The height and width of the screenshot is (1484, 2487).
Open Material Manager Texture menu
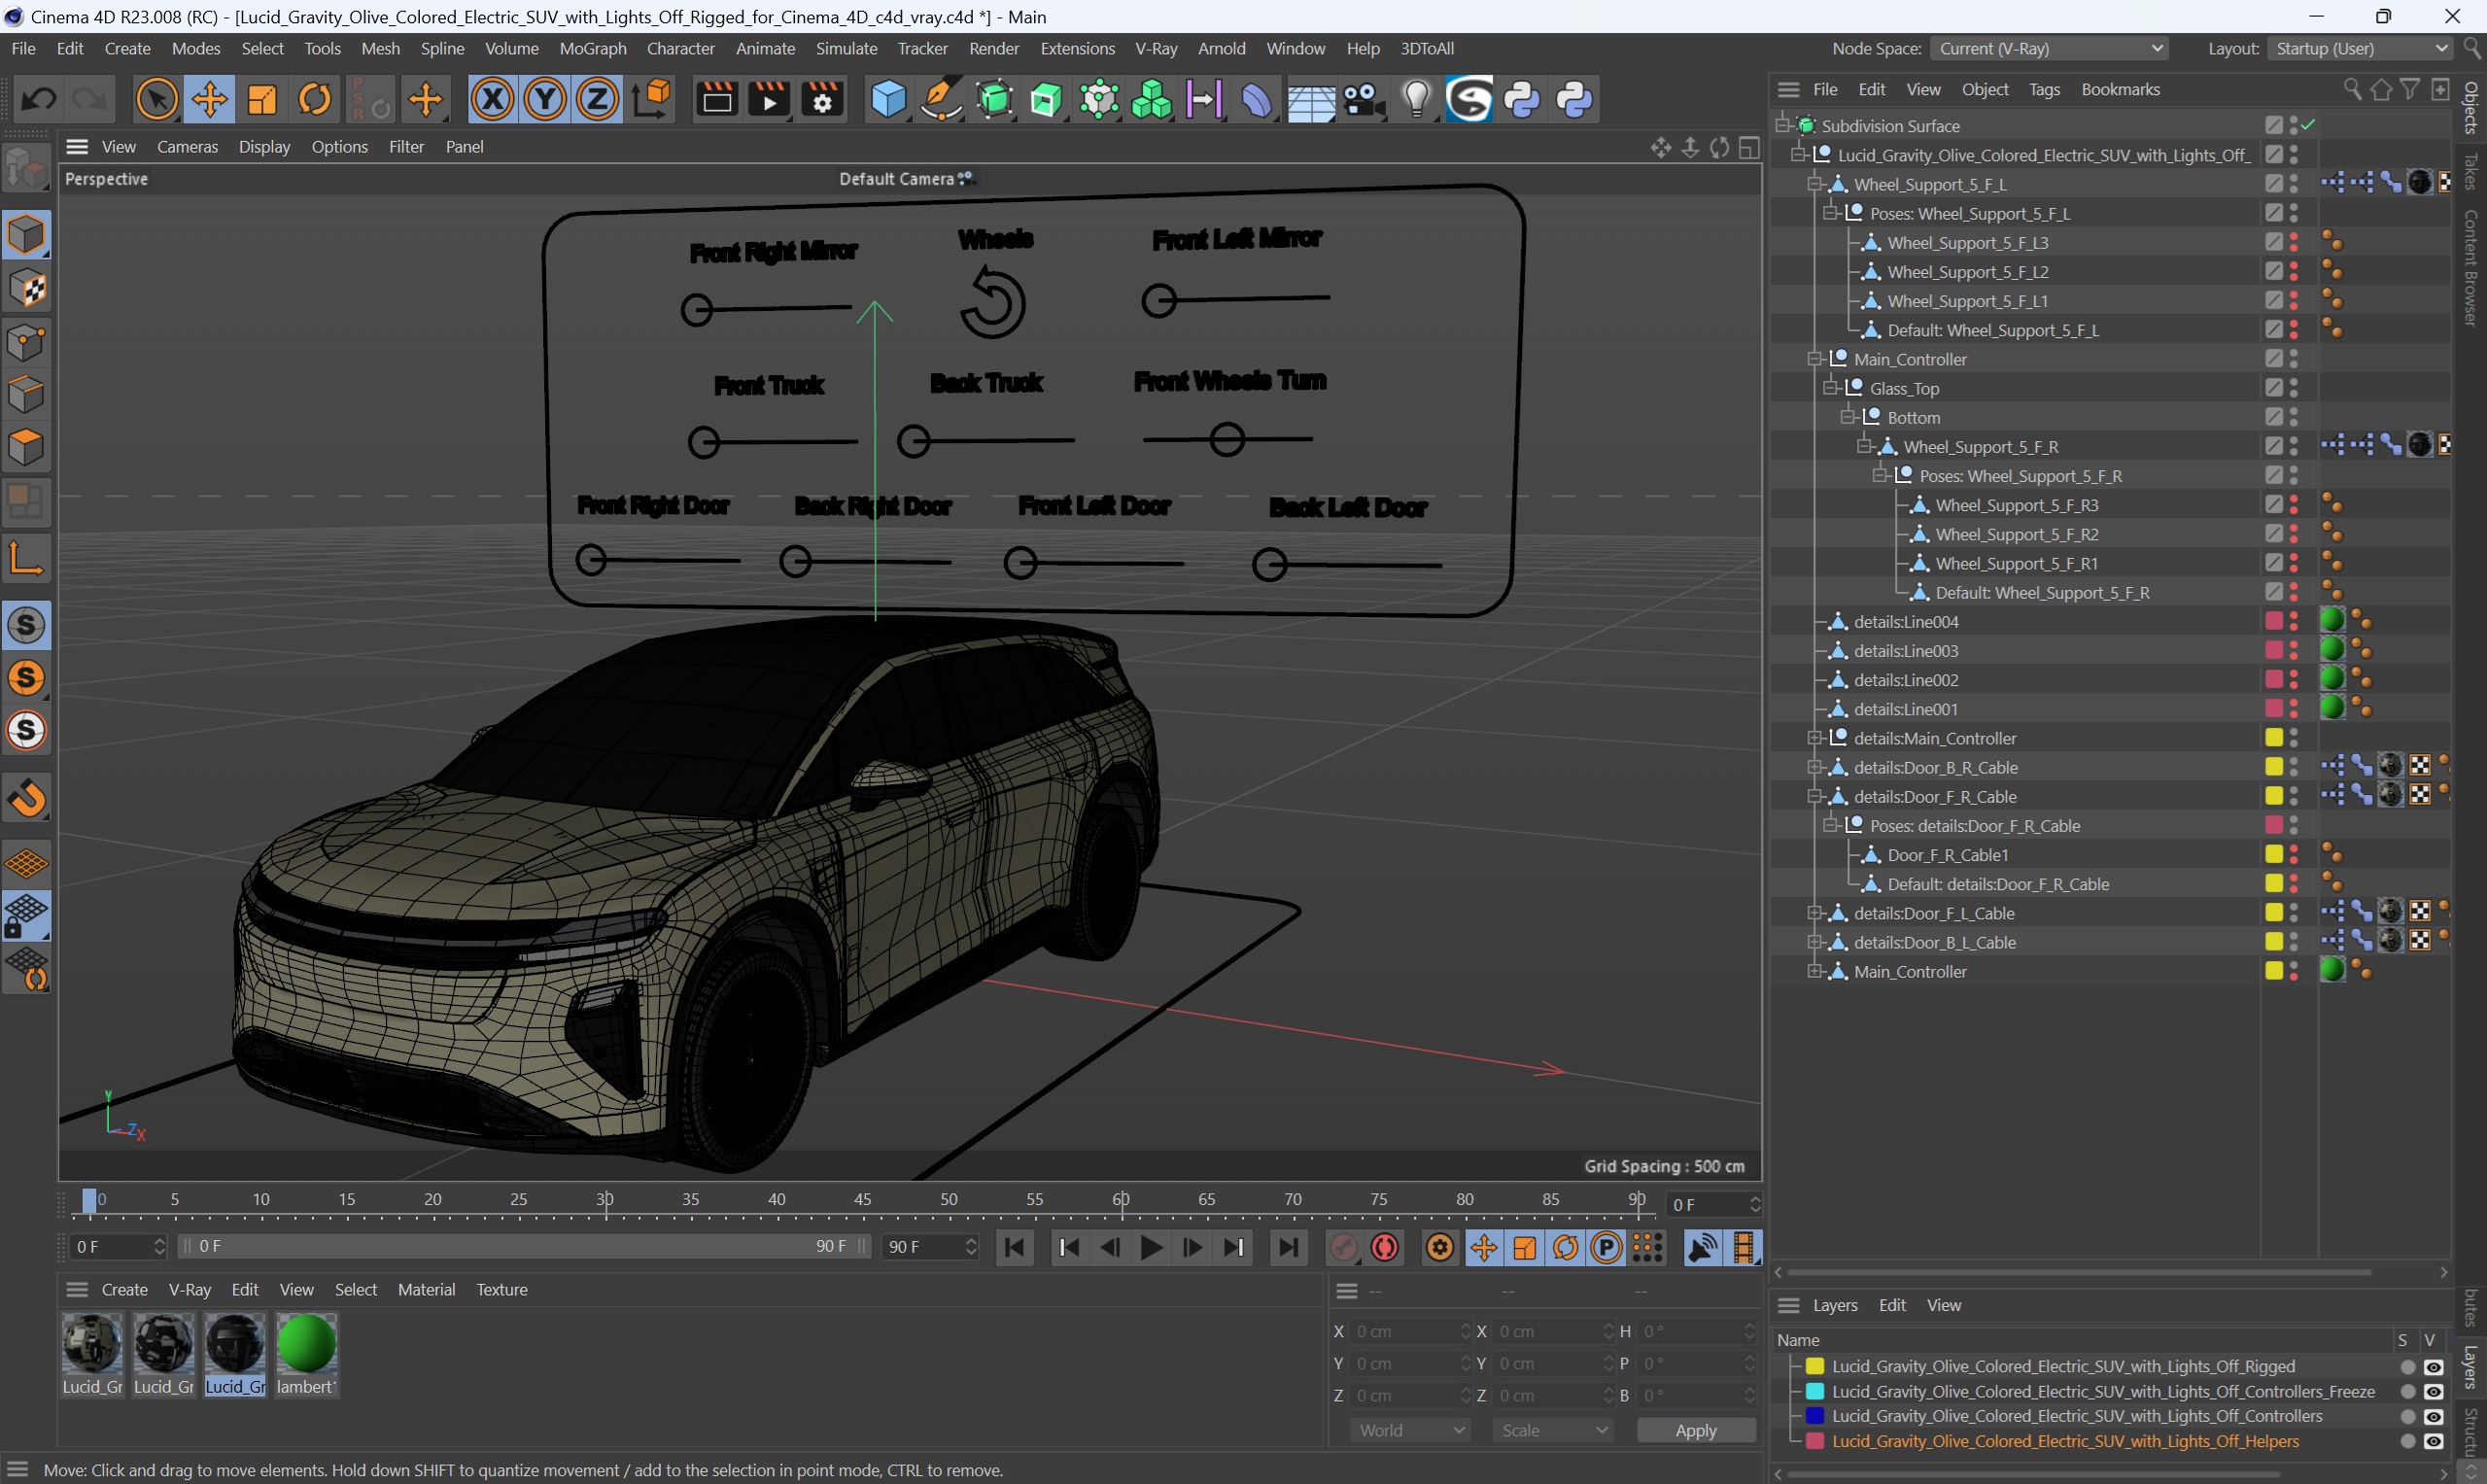pos(502,1290)
